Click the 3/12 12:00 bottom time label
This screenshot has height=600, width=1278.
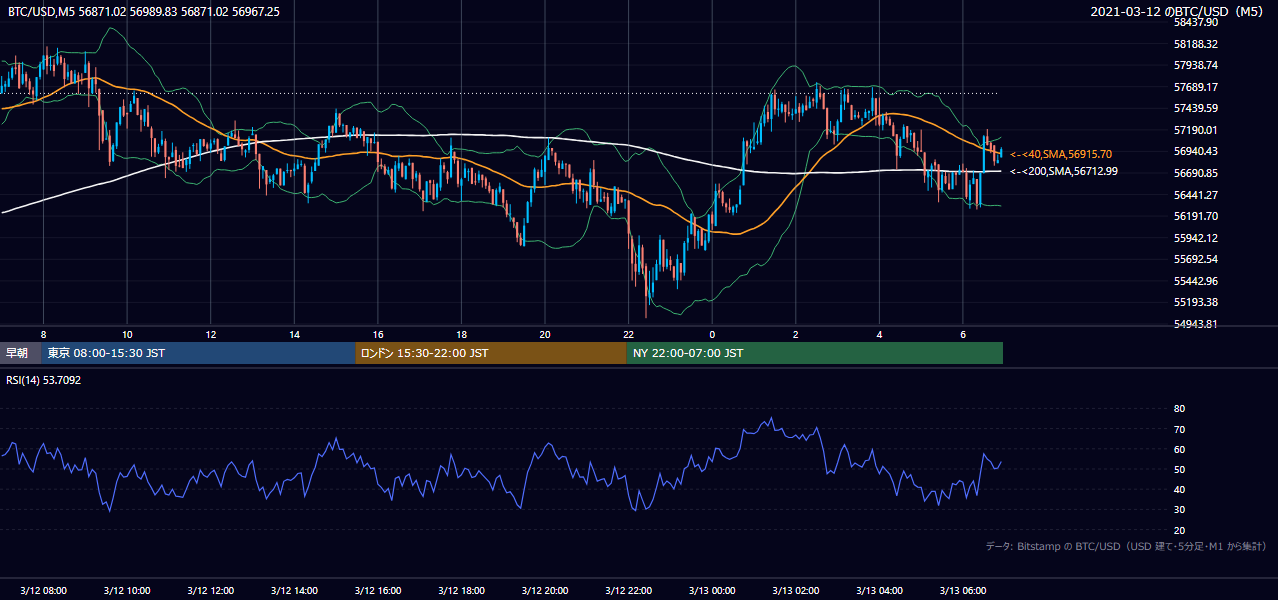pos(210,590)
